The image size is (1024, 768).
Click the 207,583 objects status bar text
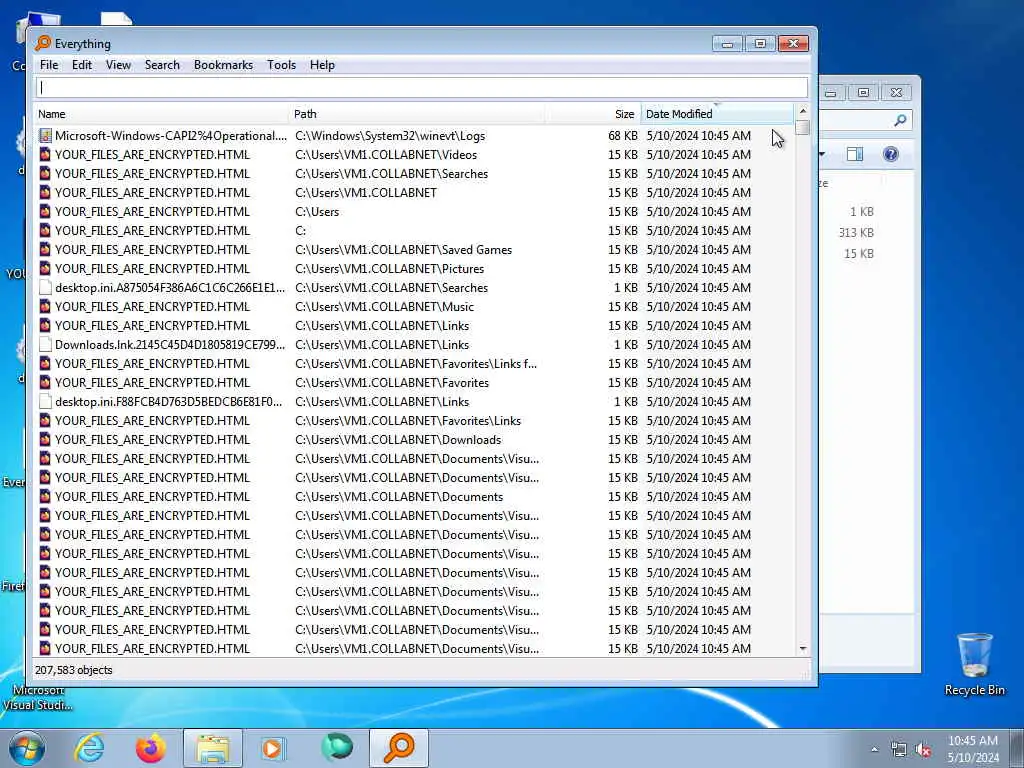pyautogui.click(x=73, y=670)
